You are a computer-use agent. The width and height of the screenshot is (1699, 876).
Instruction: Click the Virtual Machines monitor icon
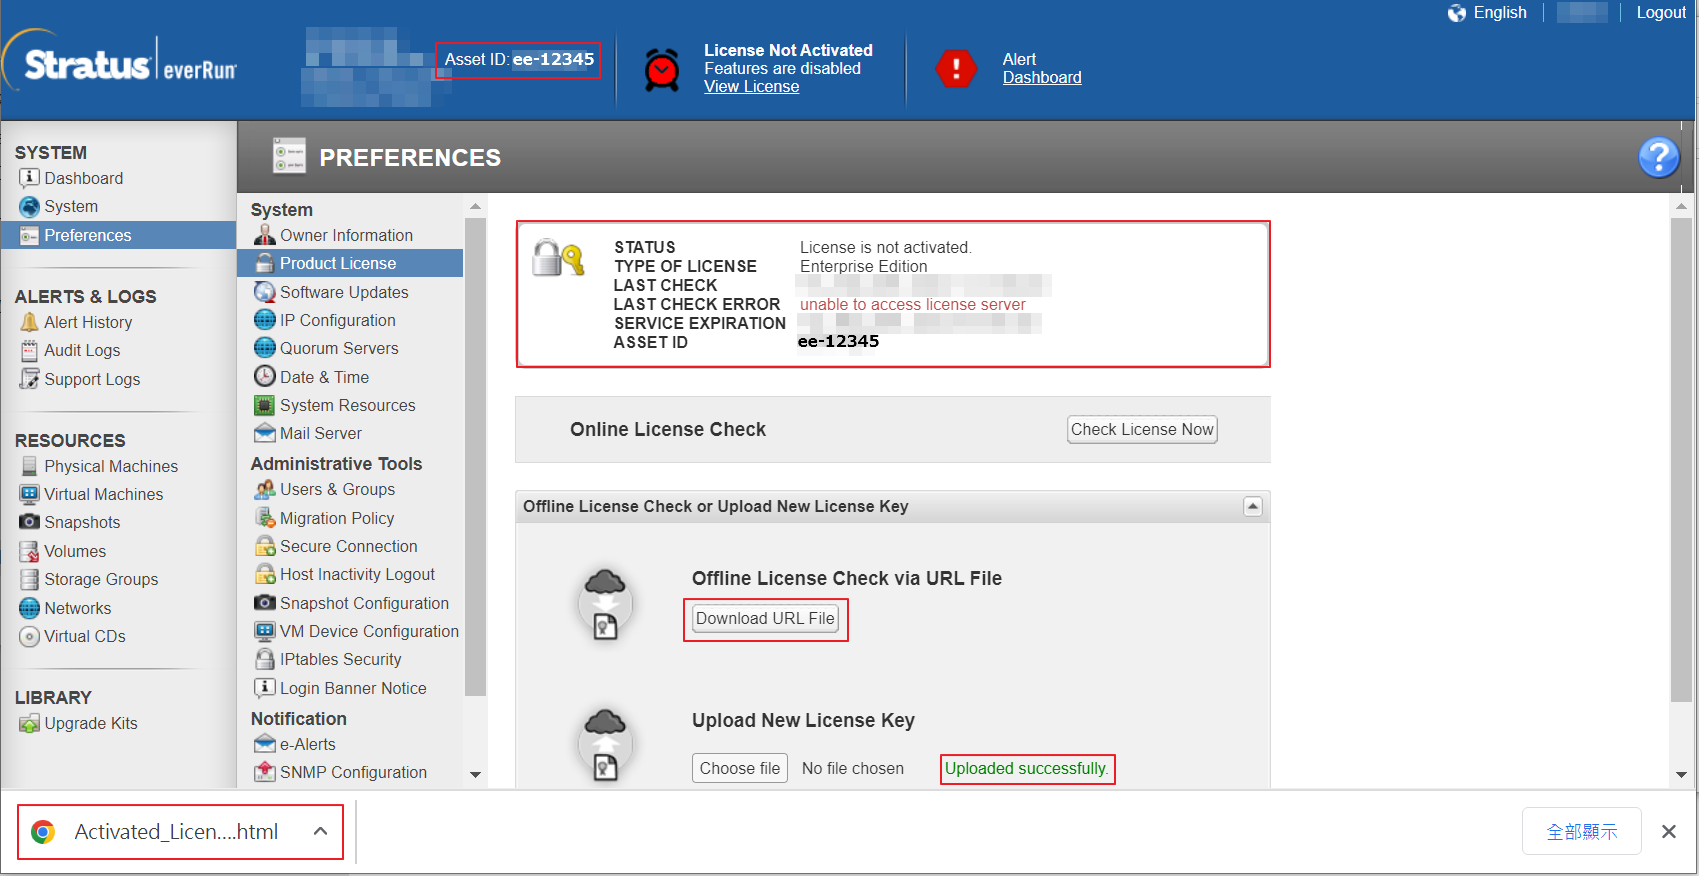[29, 494]
